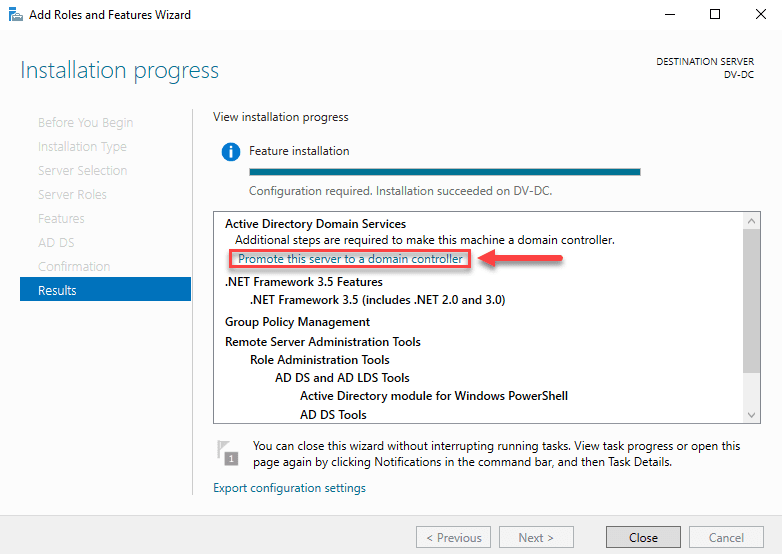Click Additional steps are required message

pos(425,240)
